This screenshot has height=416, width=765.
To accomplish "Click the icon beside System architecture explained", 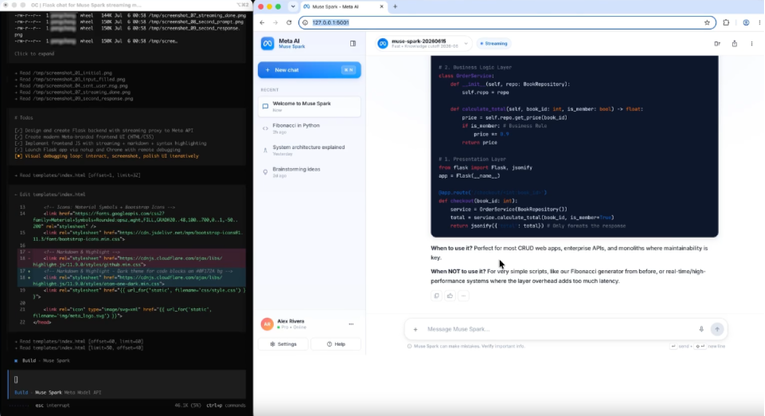I will click(265, 151).
